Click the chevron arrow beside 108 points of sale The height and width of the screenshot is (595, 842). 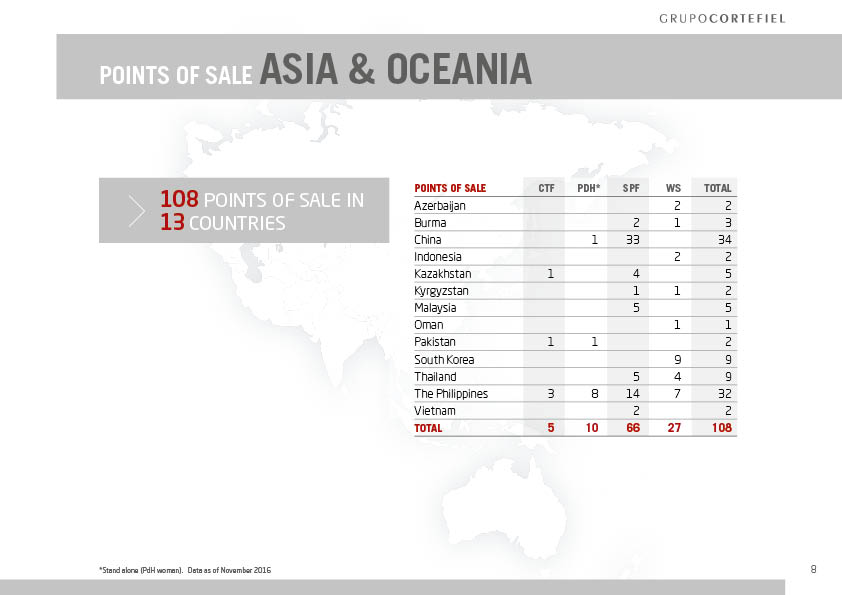click(136, 211)
